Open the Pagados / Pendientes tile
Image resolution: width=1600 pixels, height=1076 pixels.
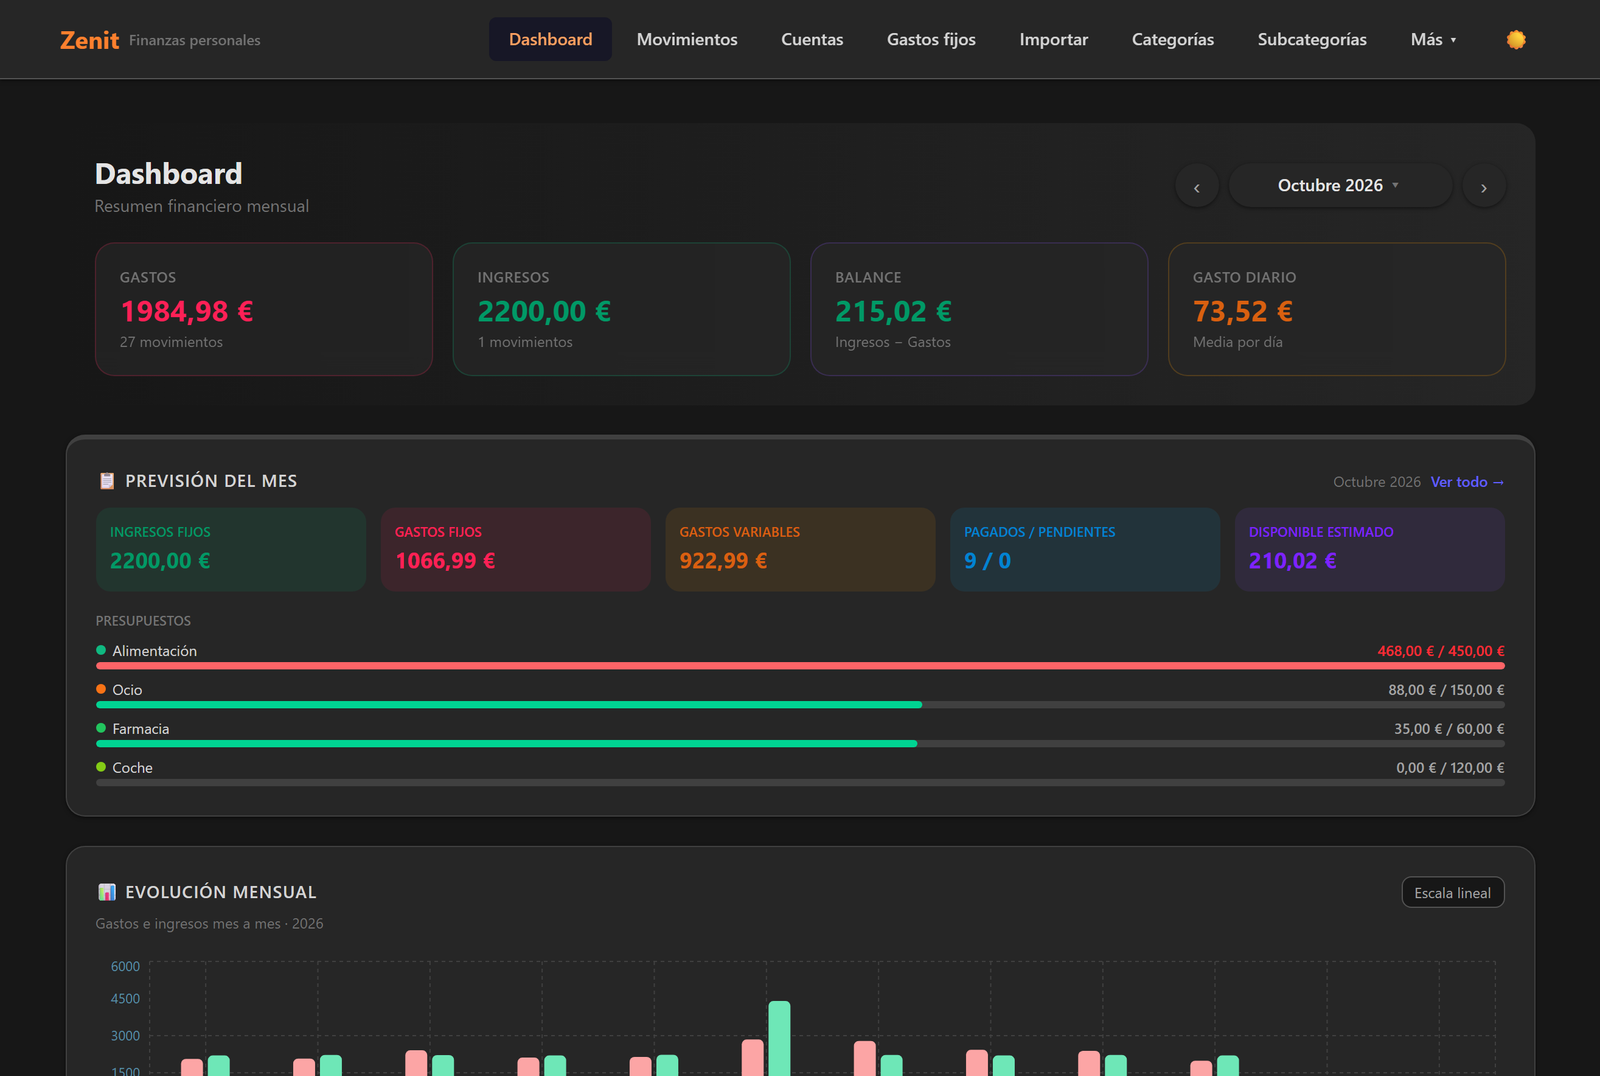pyautogui.click(x=1085, y=549)
